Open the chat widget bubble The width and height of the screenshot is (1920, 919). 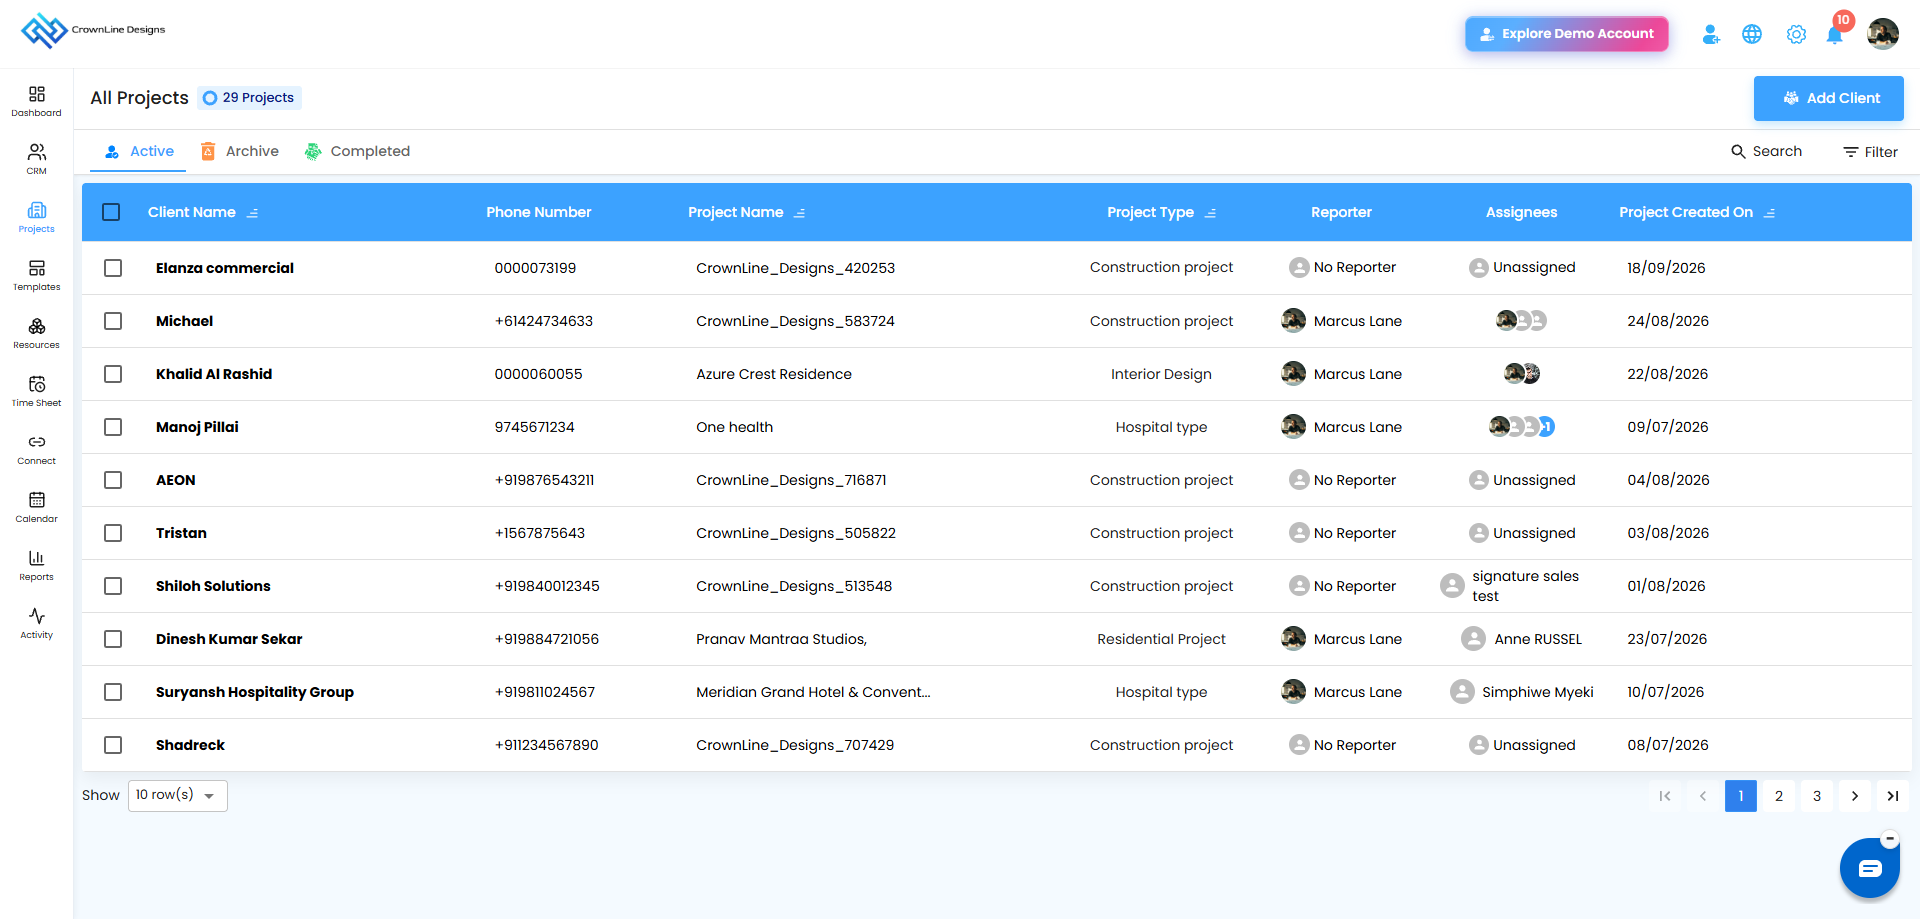(1869, 868)
